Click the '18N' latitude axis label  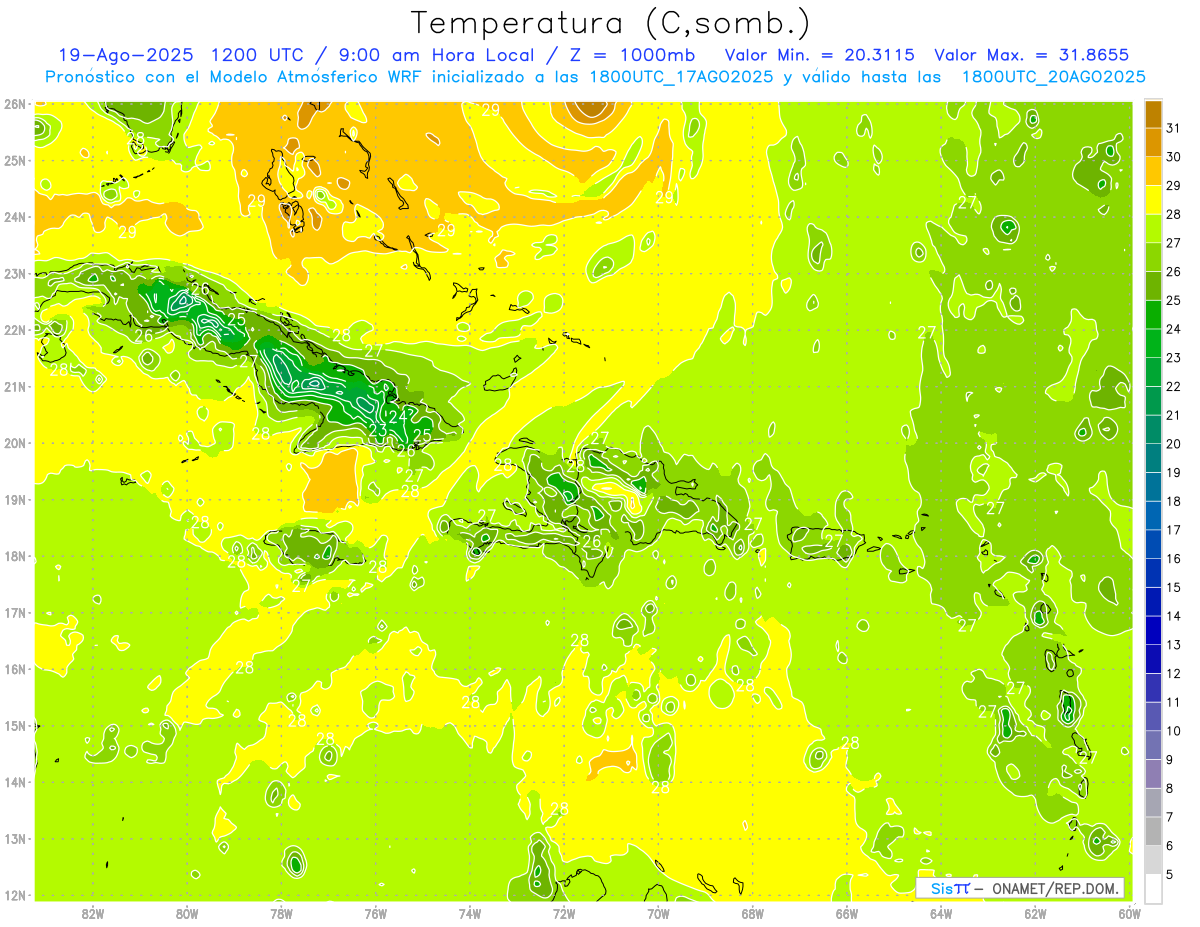click(15, 556)
